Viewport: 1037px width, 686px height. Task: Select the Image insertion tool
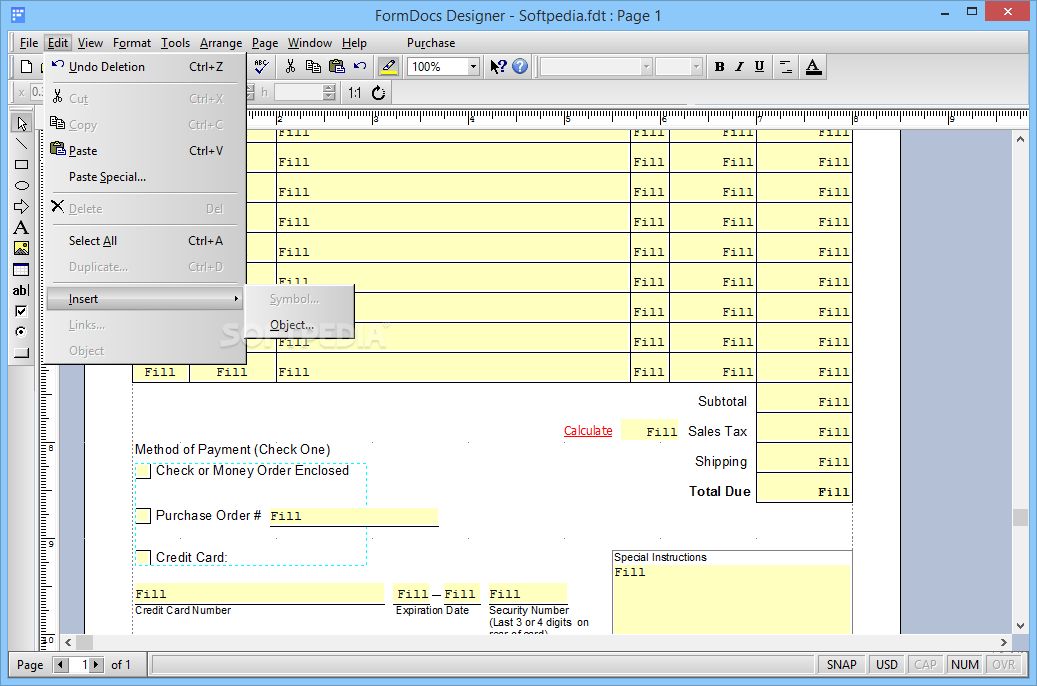pos(21,248)
